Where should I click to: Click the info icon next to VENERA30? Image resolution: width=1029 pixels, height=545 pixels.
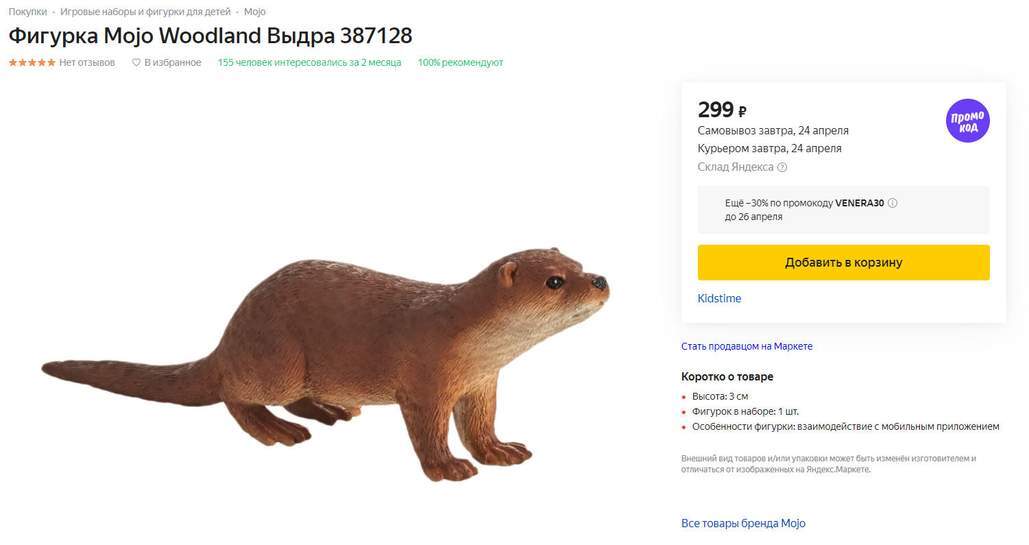893,203
